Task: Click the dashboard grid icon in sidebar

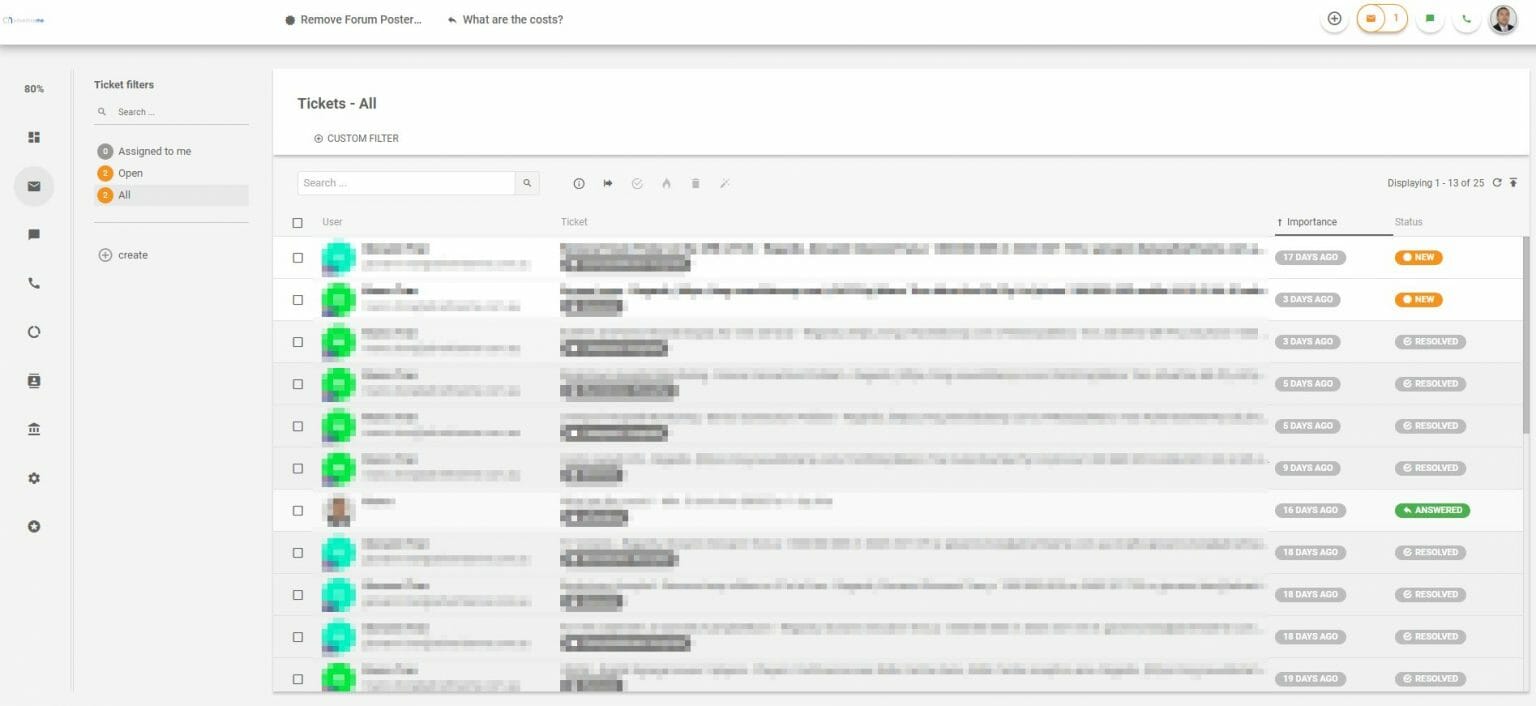Action: coord(33,137)
